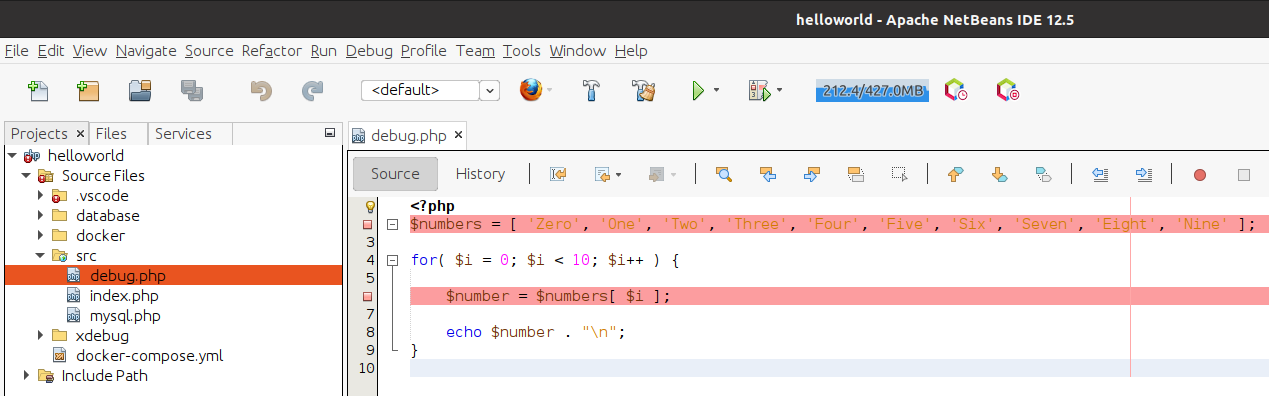Open the Help menu
1269x396 pixels.
(x=631, y=50)
